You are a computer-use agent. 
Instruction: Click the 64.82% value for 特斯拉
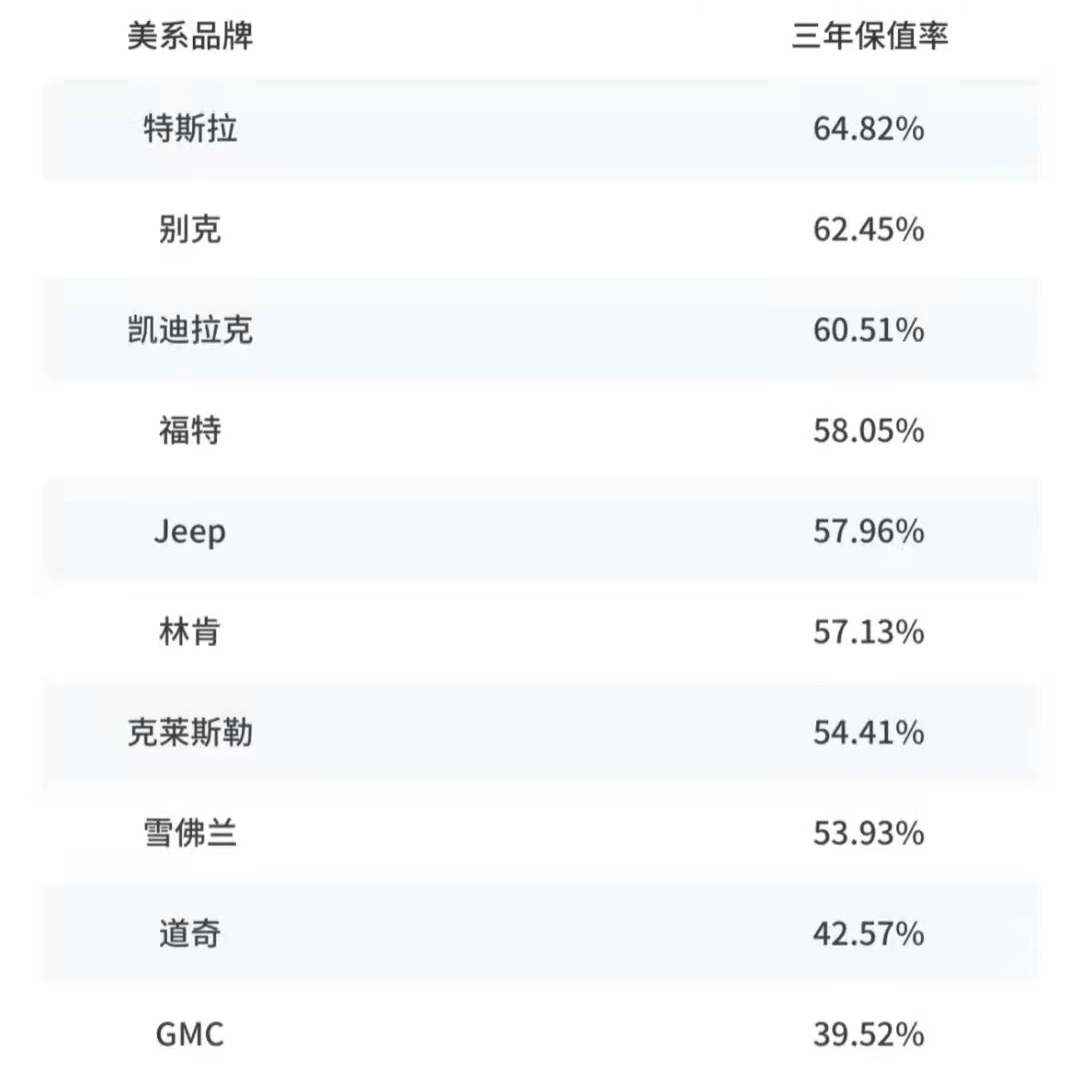(868, 129)
